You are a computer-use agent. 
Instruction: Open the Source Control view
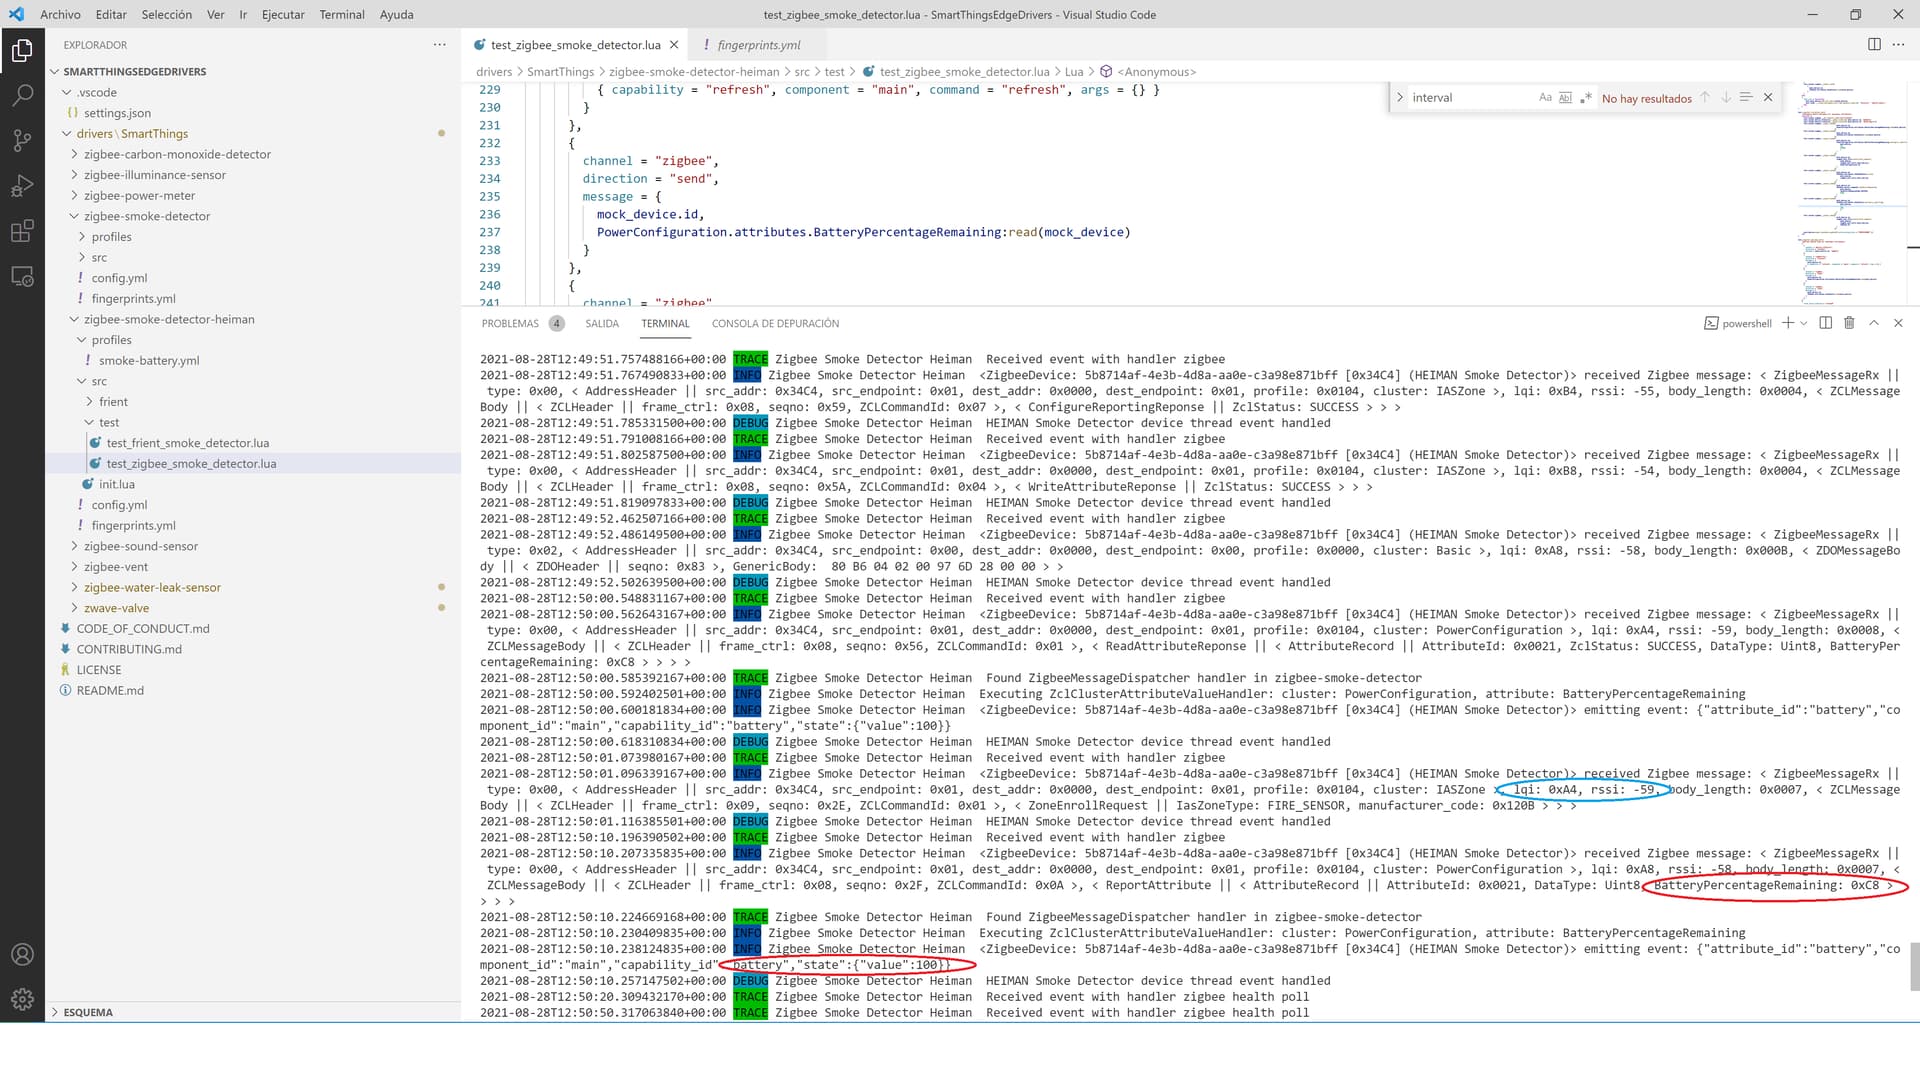[x=22, y=141]
